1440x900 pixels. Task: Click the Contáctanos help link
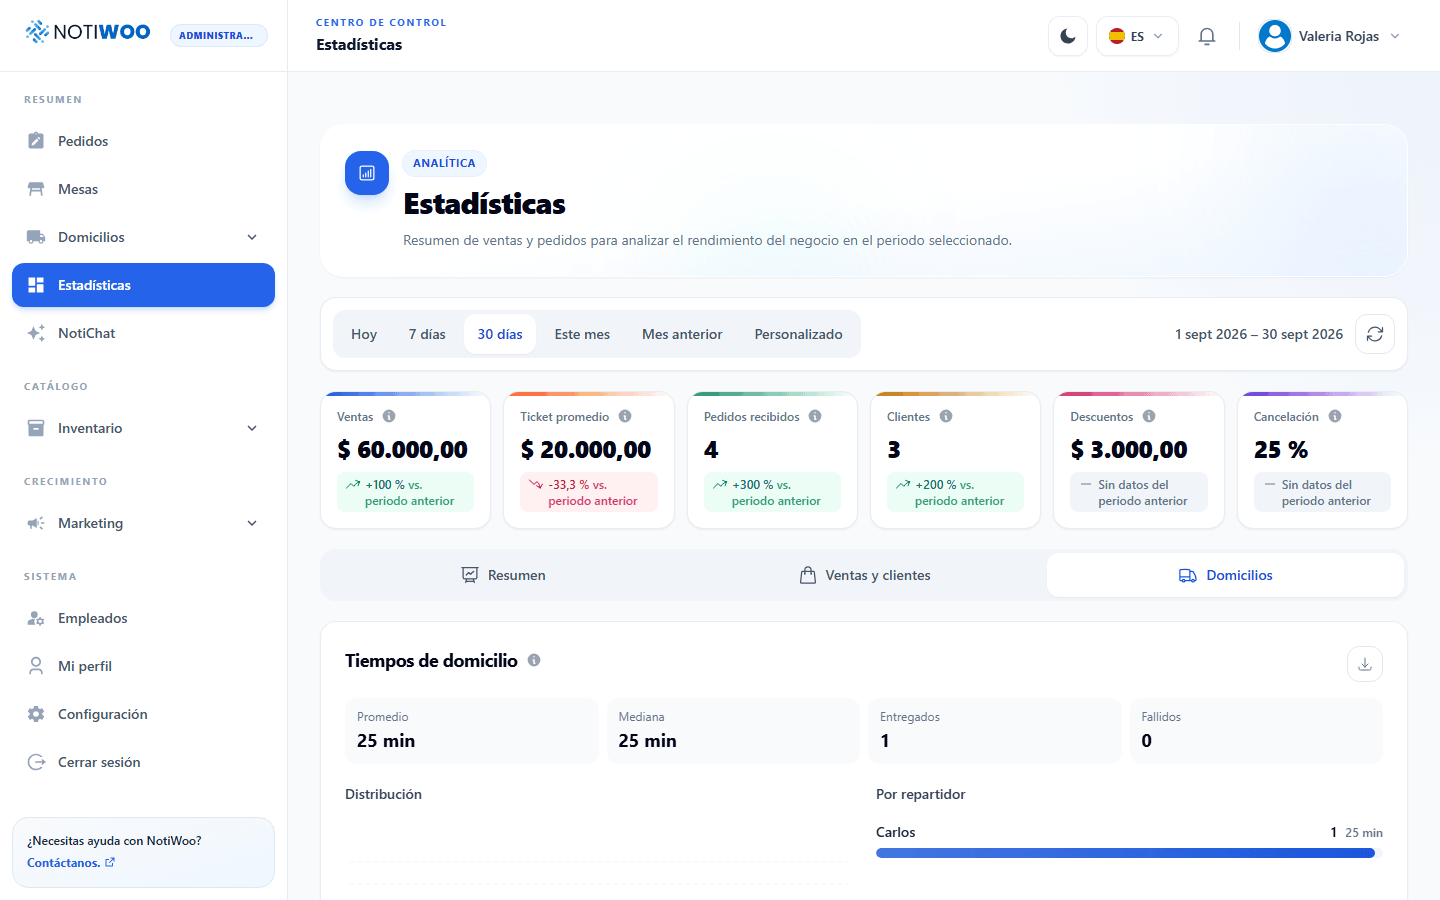pyautogui.click(x=71, y=863)
